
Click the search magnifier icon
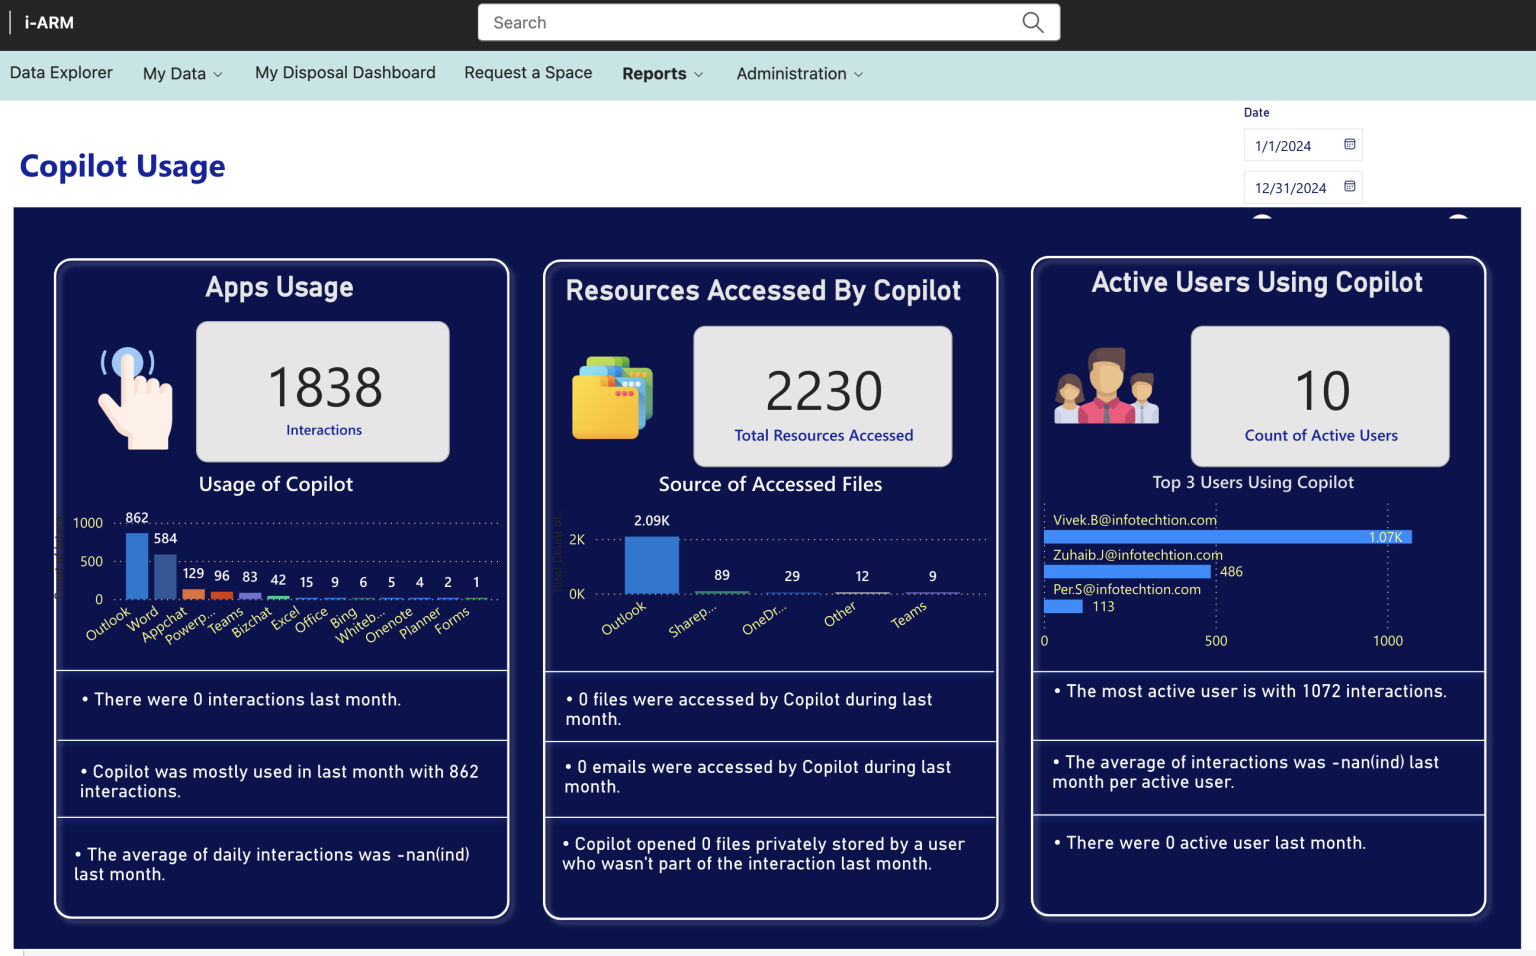coord(1032,22)
